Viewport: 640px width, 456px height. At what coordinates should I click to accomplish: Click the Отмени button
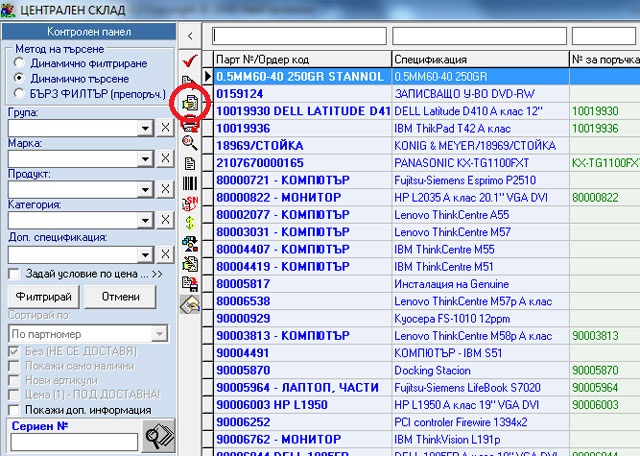120,297
